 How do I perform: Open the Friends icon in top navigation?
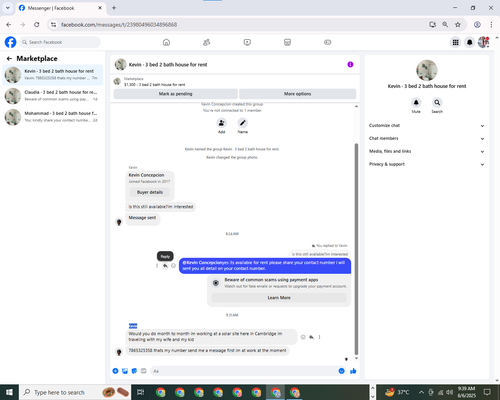tap(207, 42)
